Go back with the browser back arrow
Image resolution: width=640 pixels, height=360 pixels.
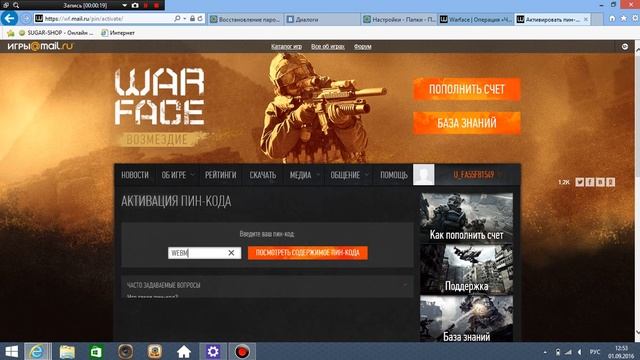[x=9, y=18]
